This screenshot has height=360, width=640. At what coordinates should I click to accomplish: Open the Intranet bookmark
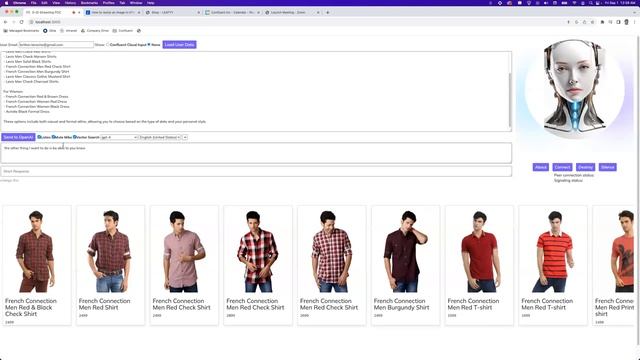69,31
